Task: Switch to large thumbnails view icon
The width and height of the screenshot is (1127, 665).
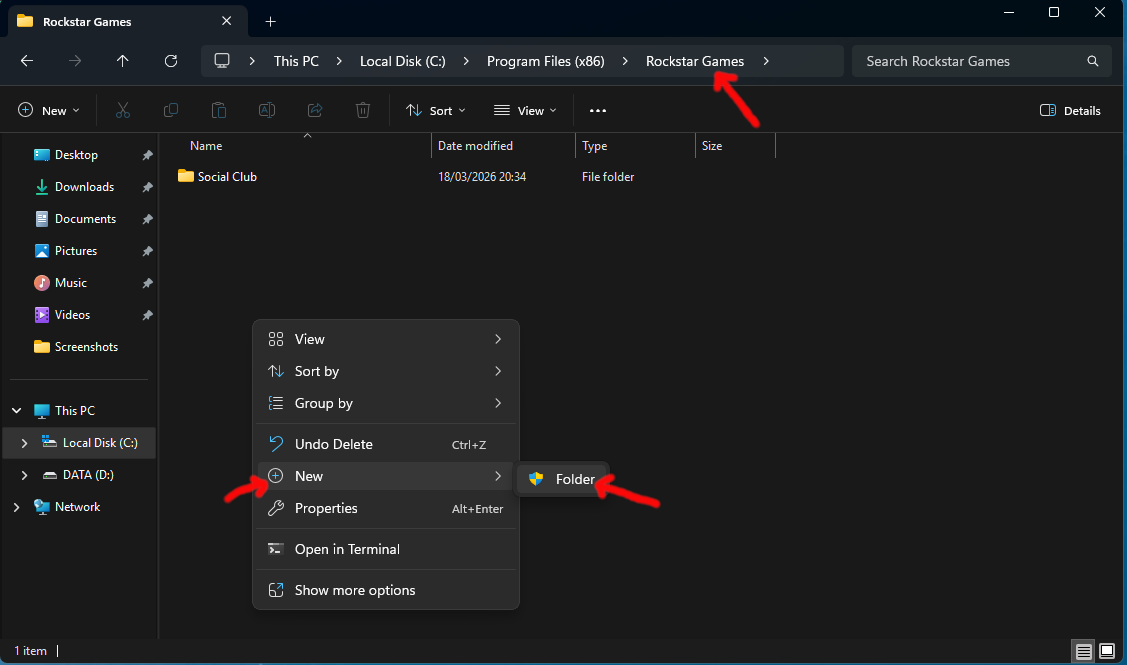Action: pyautogui.click(x=1107, y=651)
